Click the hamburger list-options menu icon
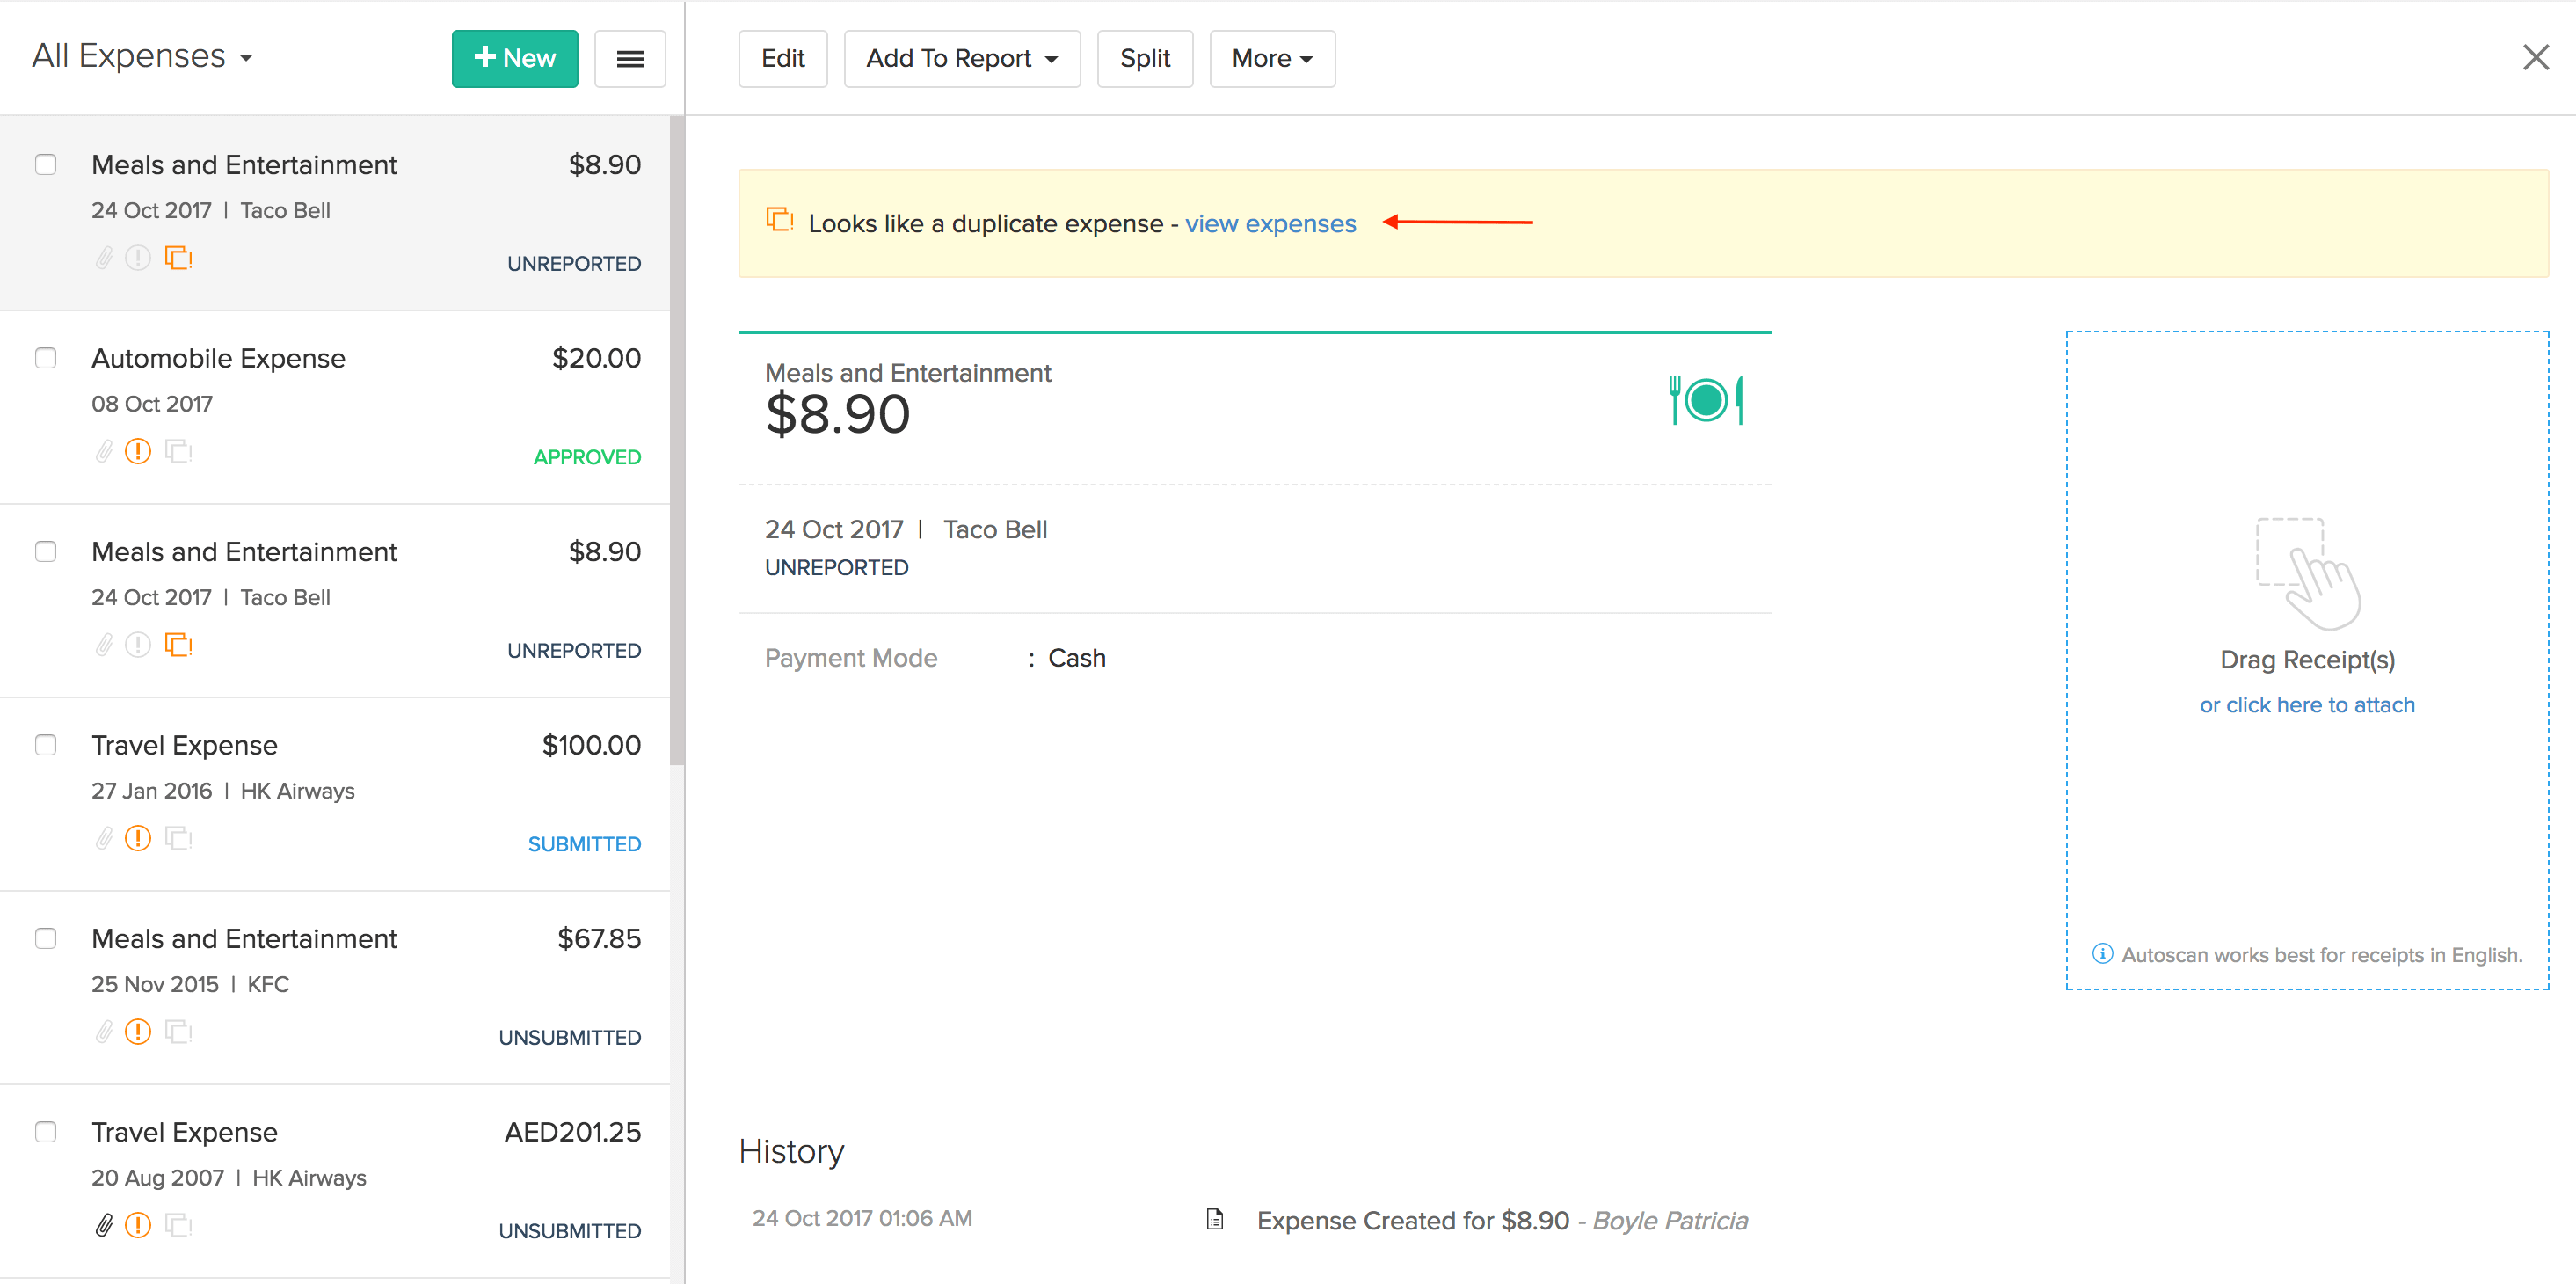 coord(629,59)
